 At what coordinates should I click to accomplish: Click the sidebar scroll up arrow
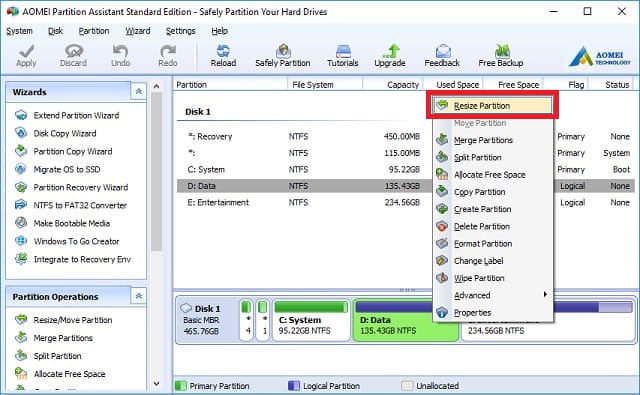[156, 87]
